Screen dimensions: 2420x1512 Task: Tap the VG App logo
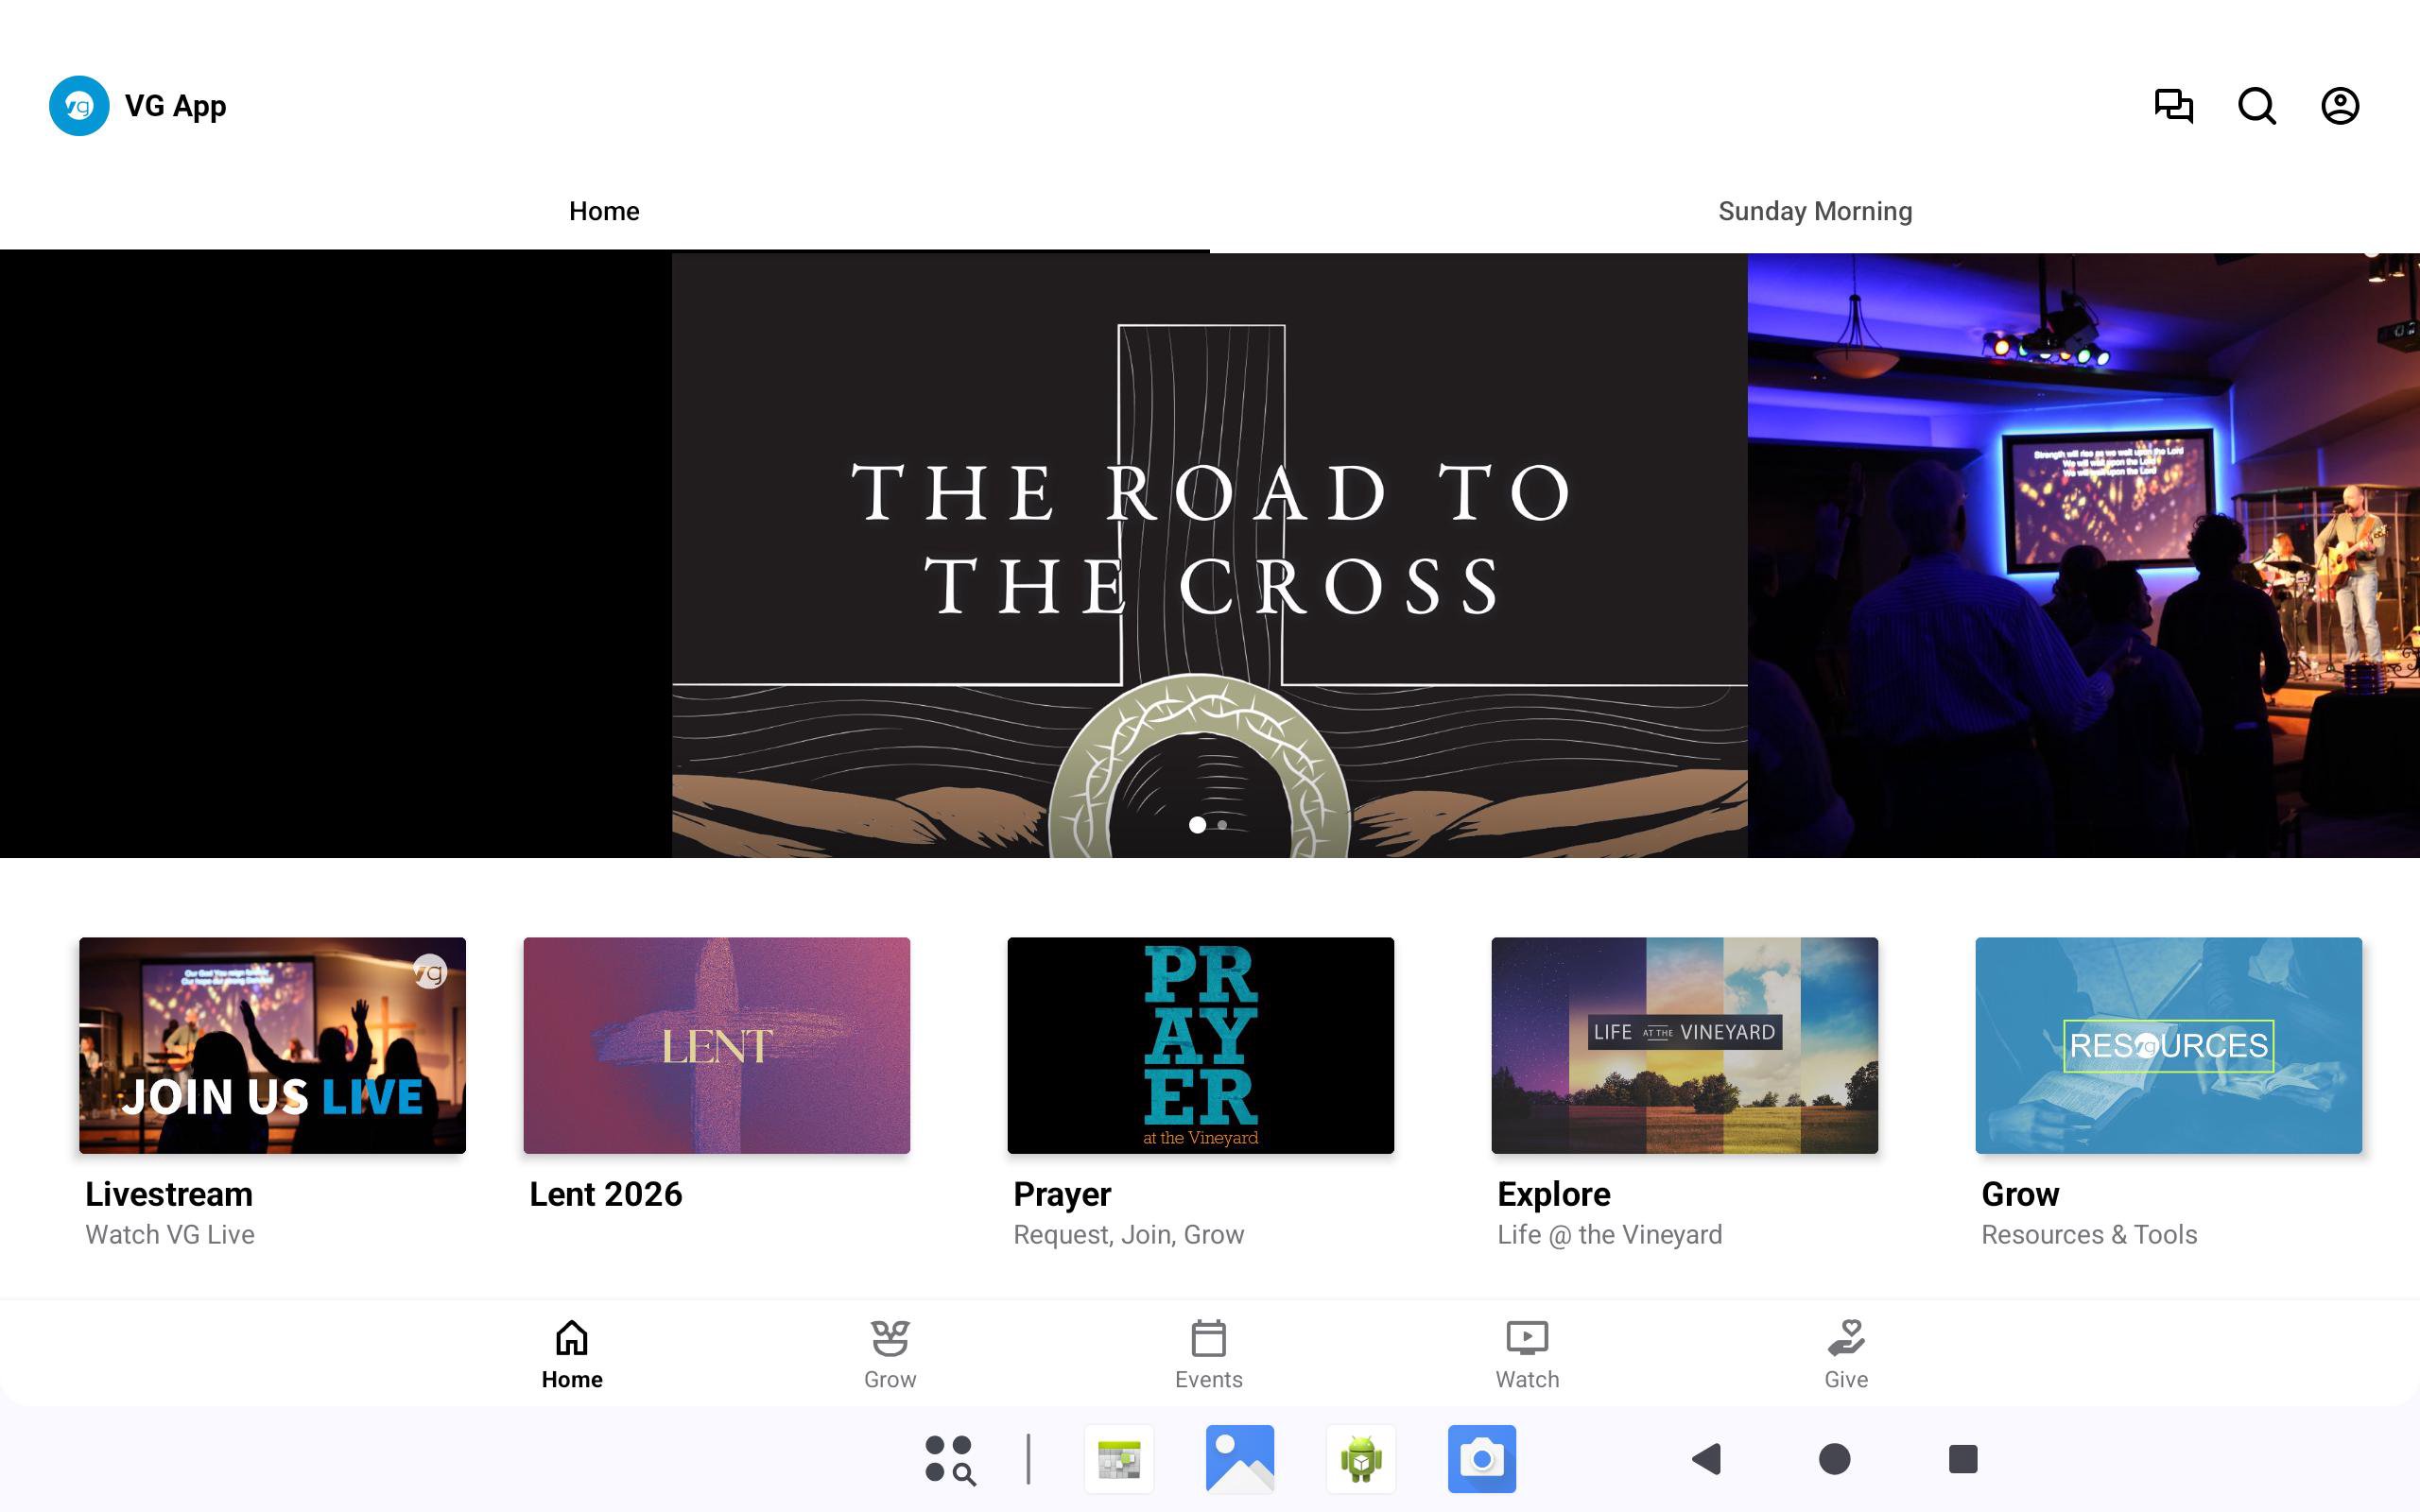pos(79,106)
